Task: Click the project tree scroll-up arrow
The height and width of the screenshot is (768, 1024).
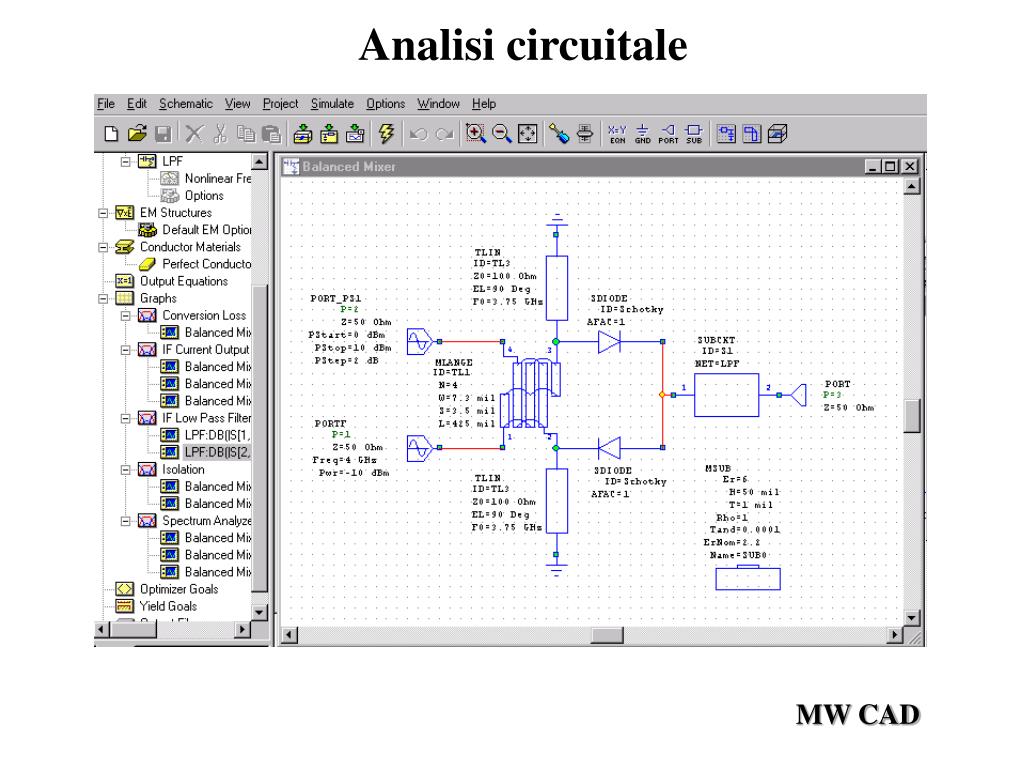Action: pos(259,161)
